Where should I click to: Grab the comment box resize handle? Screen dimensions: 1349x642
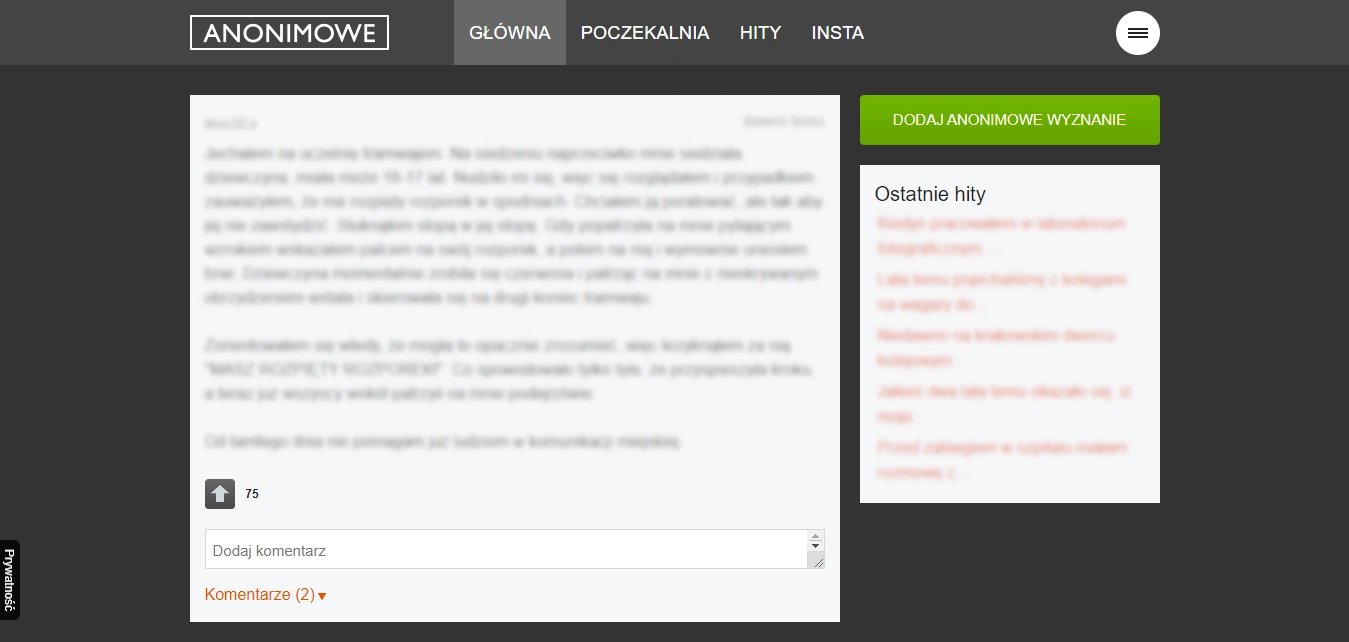[x=818, y=562]
